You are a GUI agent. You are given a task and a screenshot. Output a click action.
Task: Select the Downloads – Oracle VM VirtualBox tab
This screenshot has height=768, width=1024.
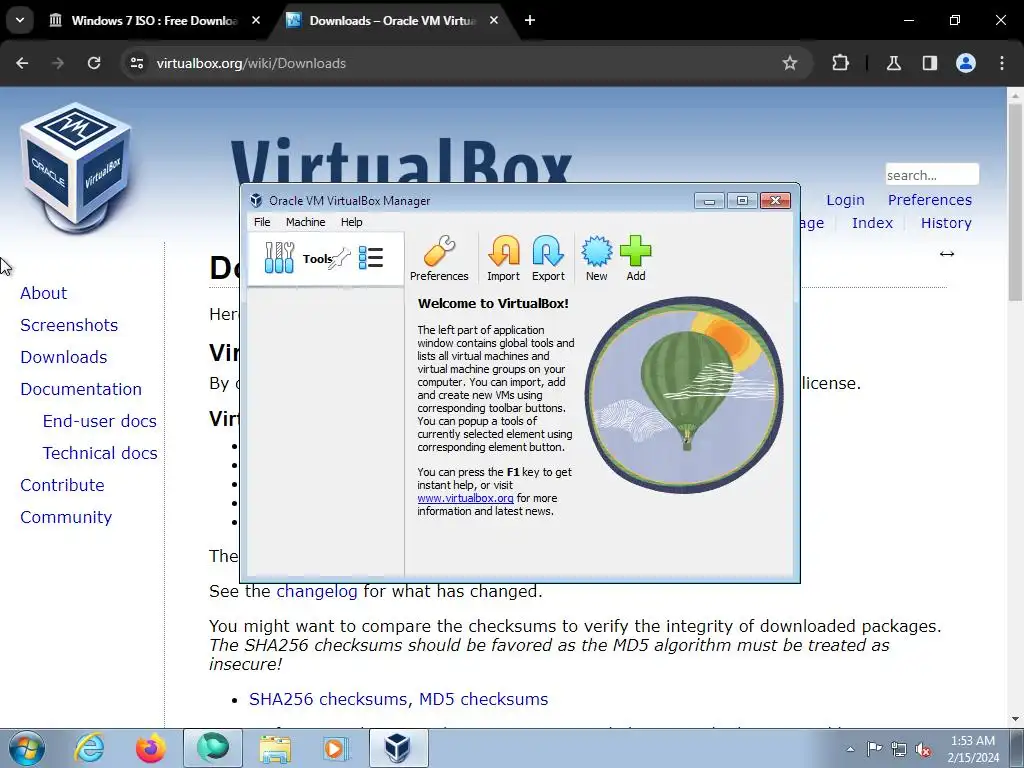click(x=392, y=21)
